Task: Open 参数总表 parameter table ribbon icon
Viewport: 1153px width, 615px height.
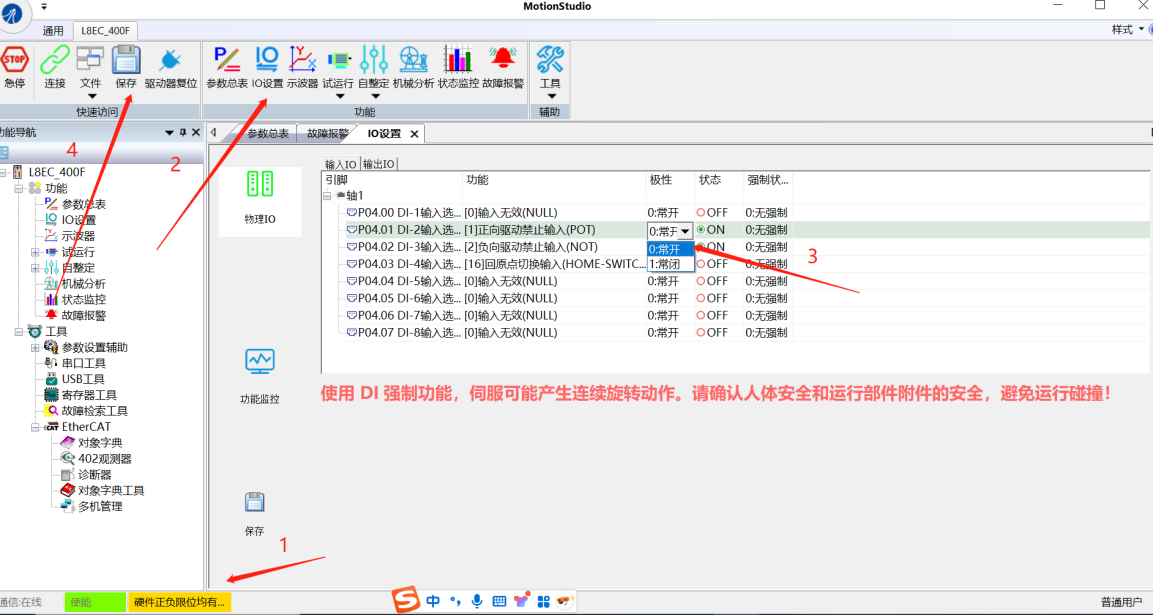Action: (226, 60)
